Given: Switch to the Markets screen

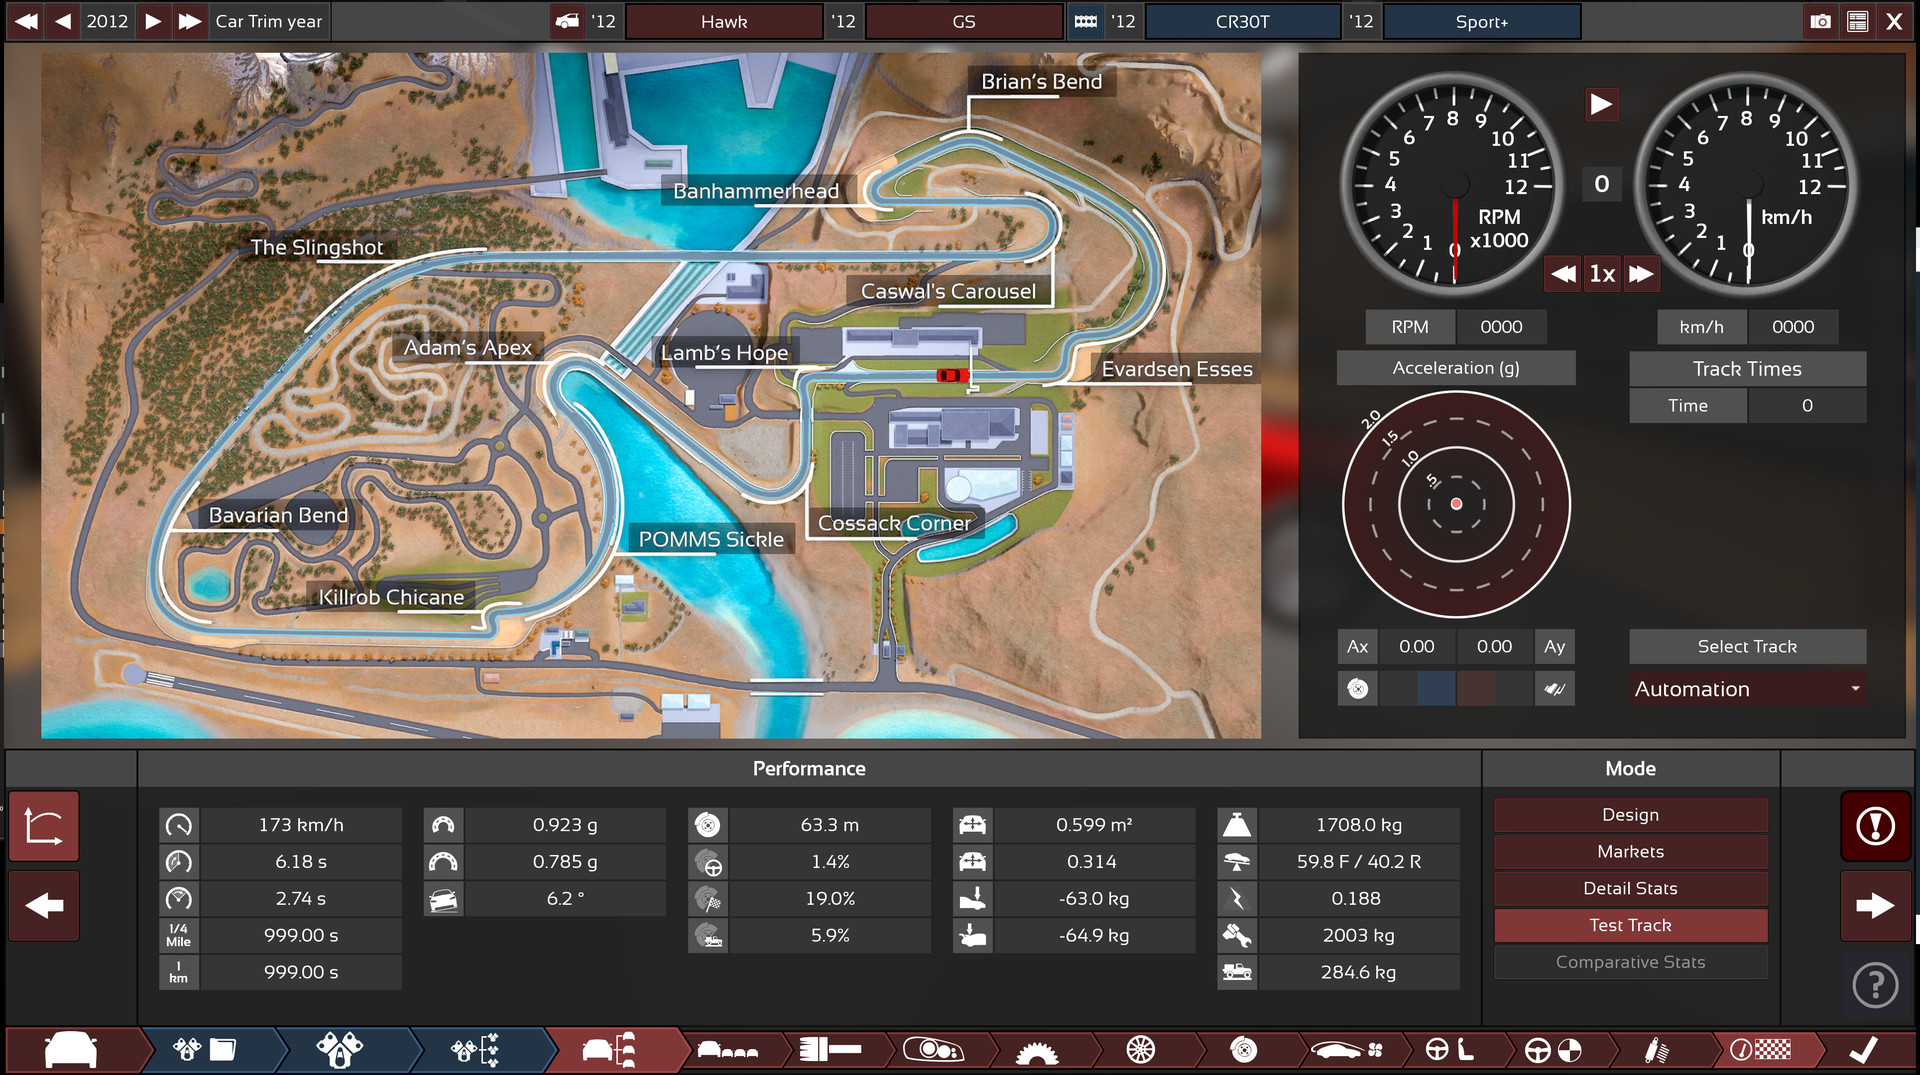Looking at the screenshot, I should pyautogui.click(x=1630, y=851).
